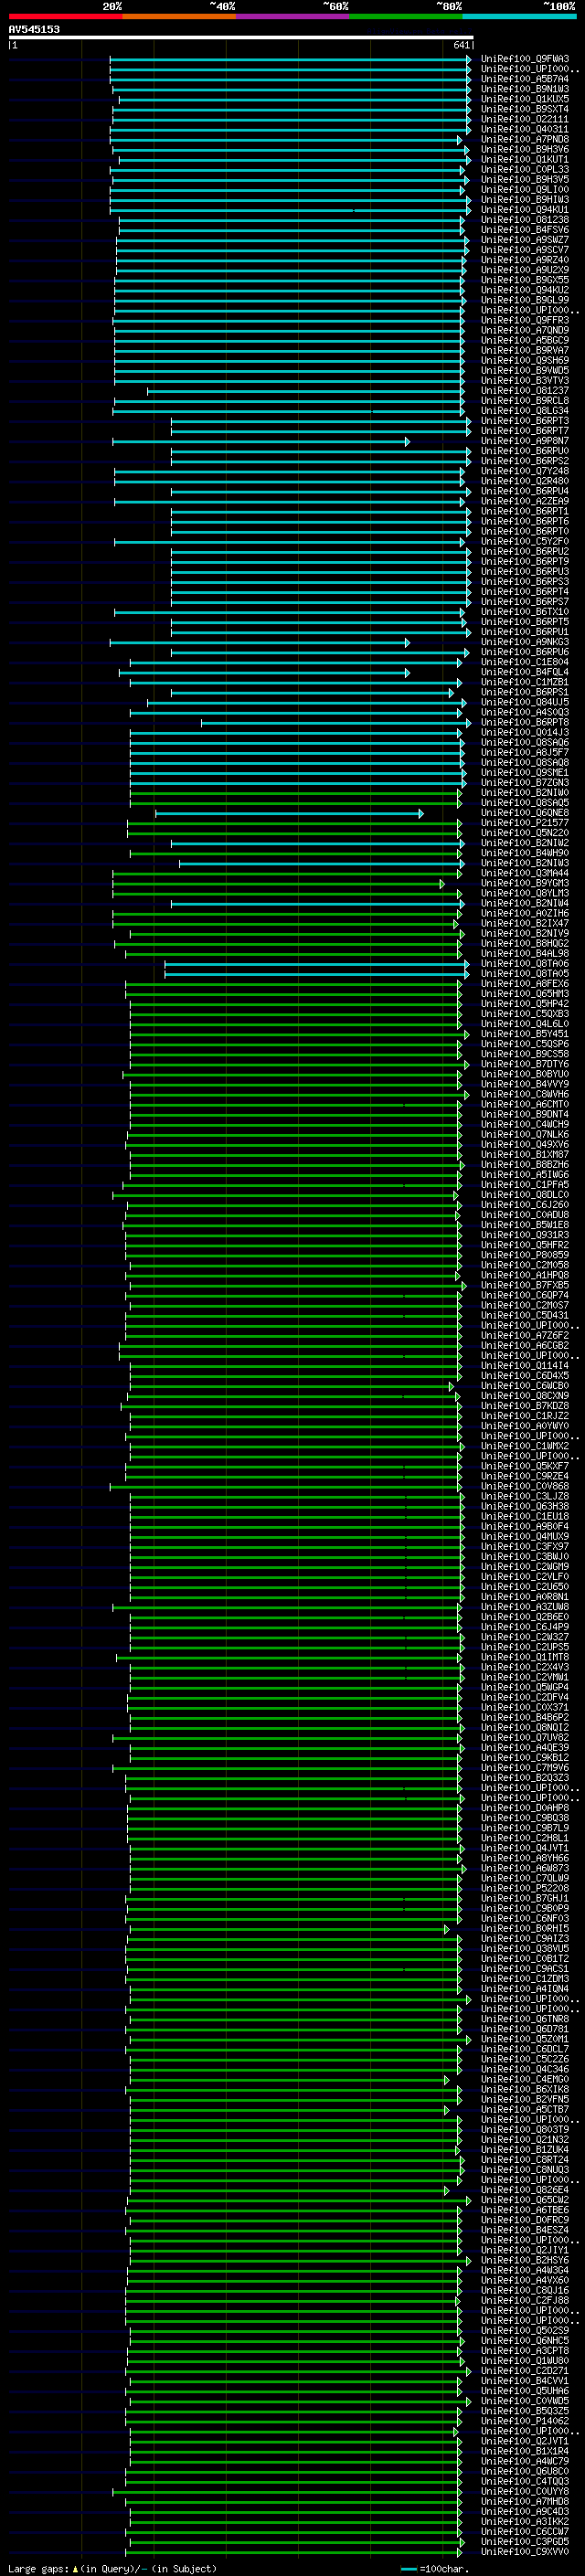
Task: Select label UniRef100_B1X1R4
Action: [525, 2451]
